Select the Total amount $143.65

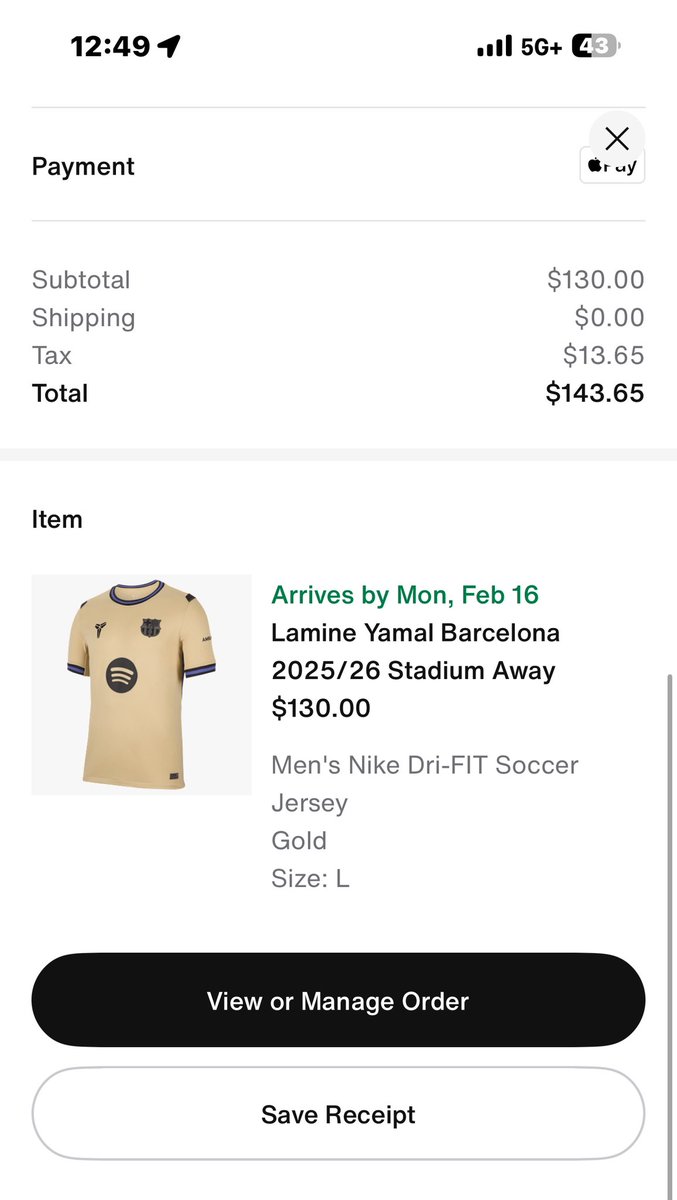[594, 393]
